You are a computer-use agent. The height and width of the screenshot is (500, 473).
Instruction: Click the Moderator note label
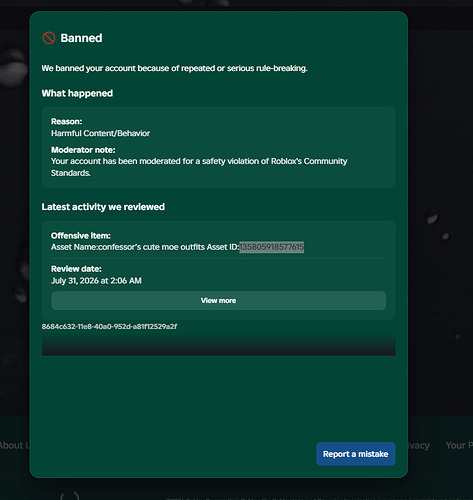pyautogui.click(x=83, y=150)
